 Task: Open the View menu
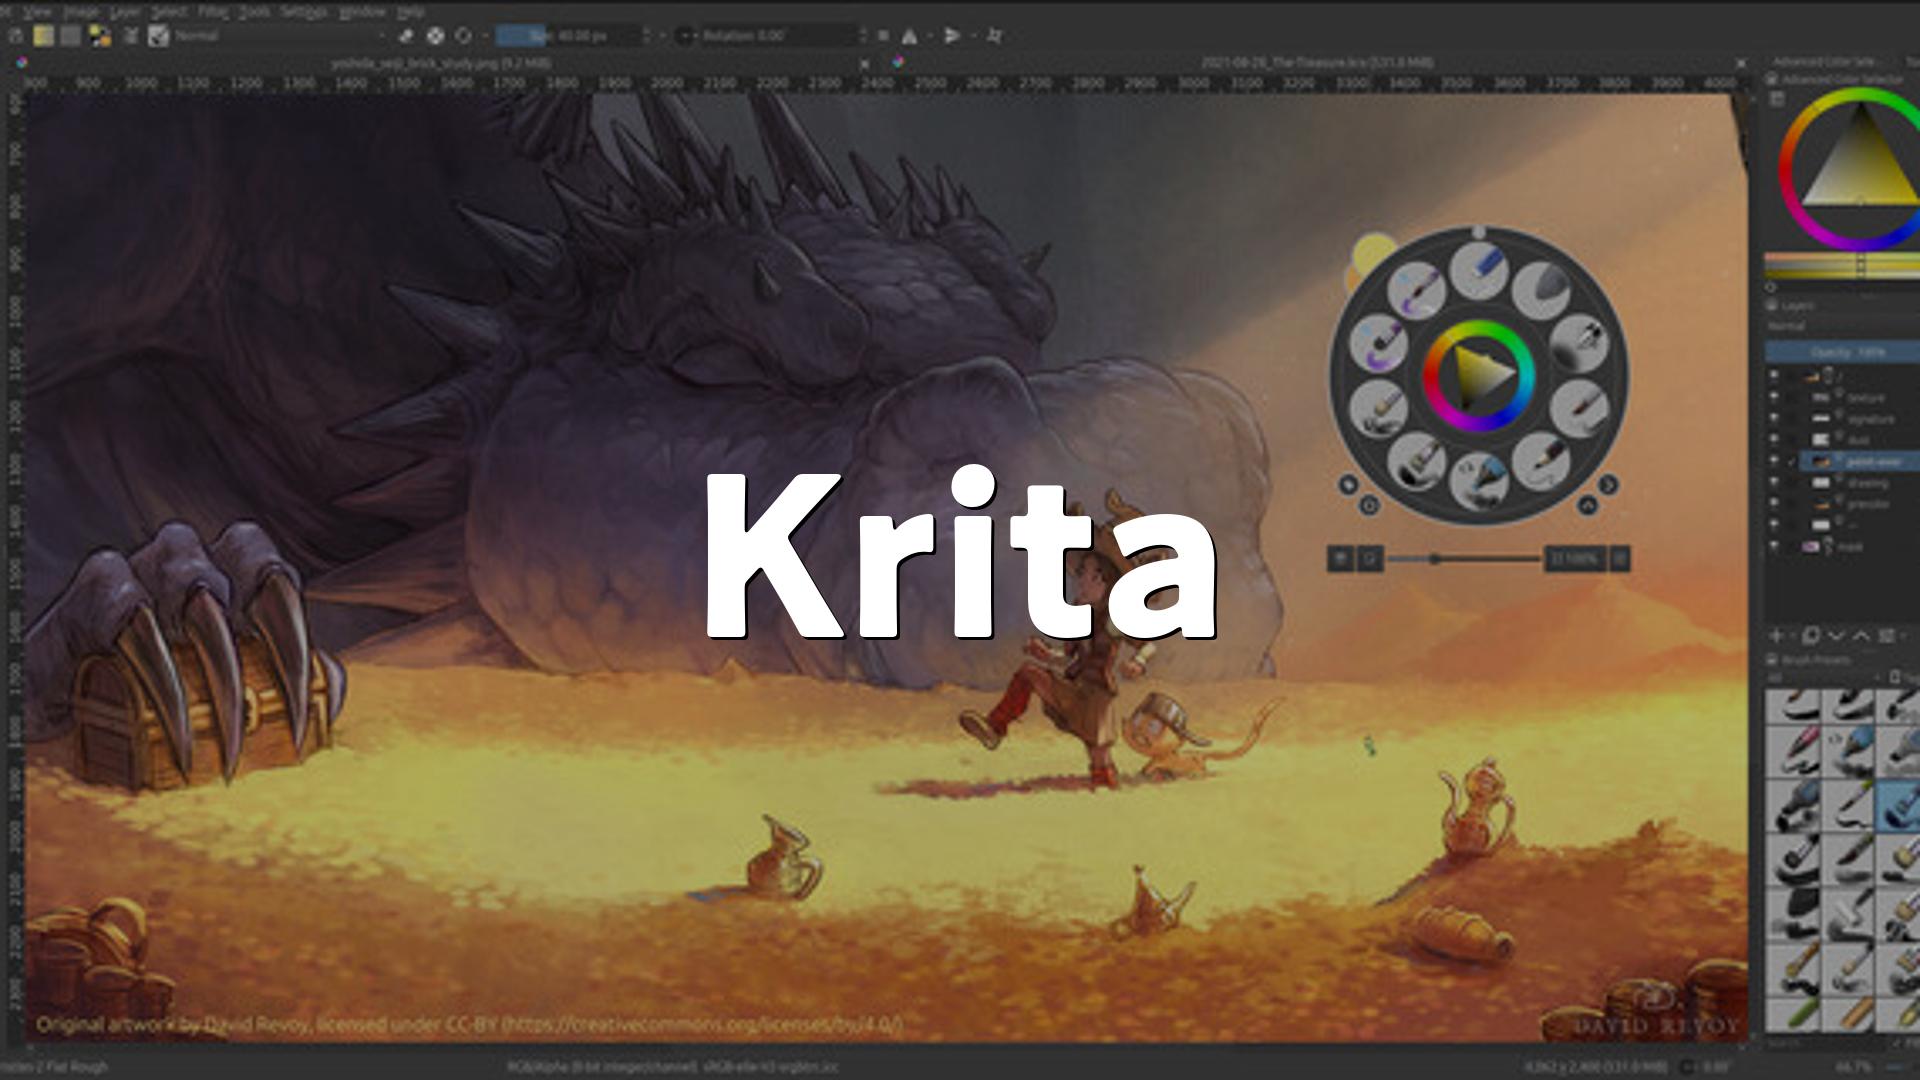(38, 11)
